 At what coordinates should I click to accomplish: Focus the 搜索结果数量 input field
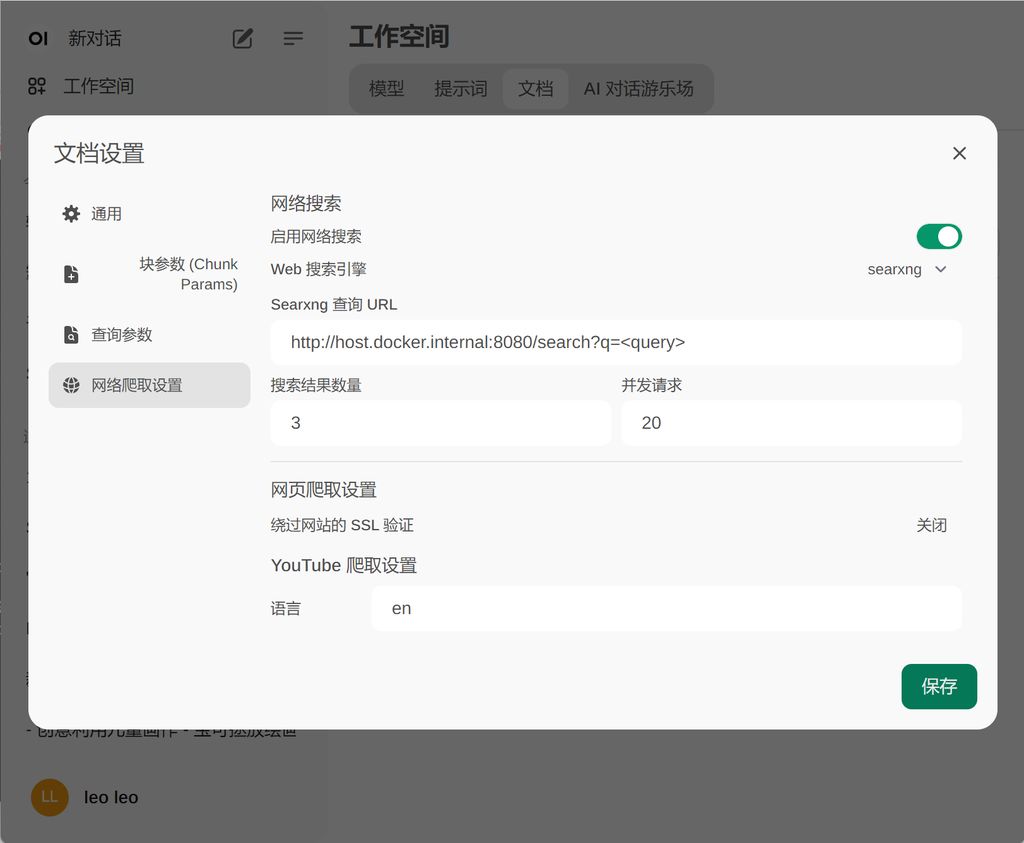440,423
